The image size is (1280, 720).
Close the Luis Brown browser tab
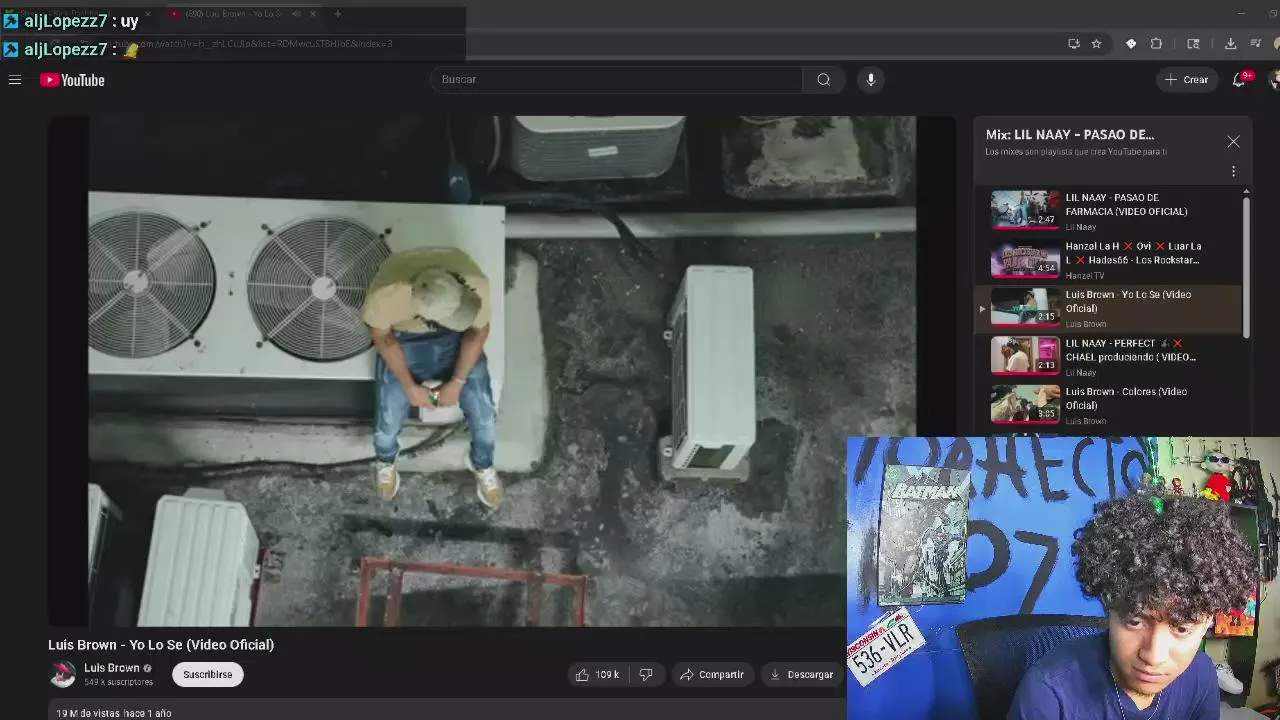coord(313,14)
